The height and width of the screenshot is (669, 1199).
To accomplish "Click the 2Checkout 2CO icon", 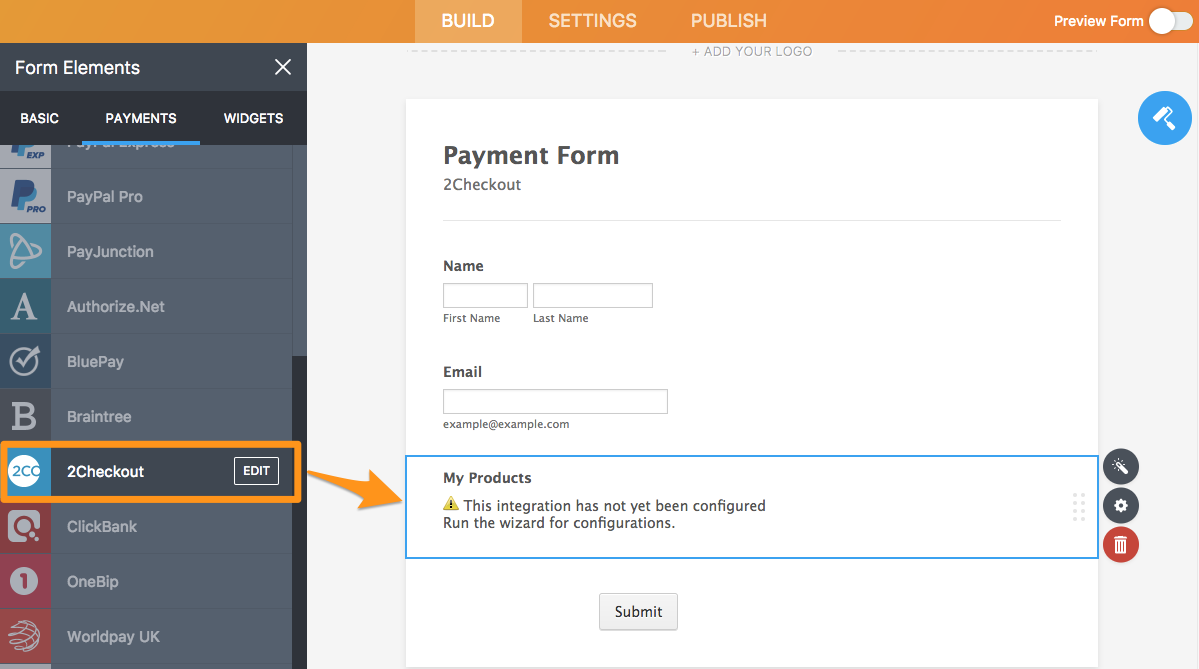I will coord(25,472).
